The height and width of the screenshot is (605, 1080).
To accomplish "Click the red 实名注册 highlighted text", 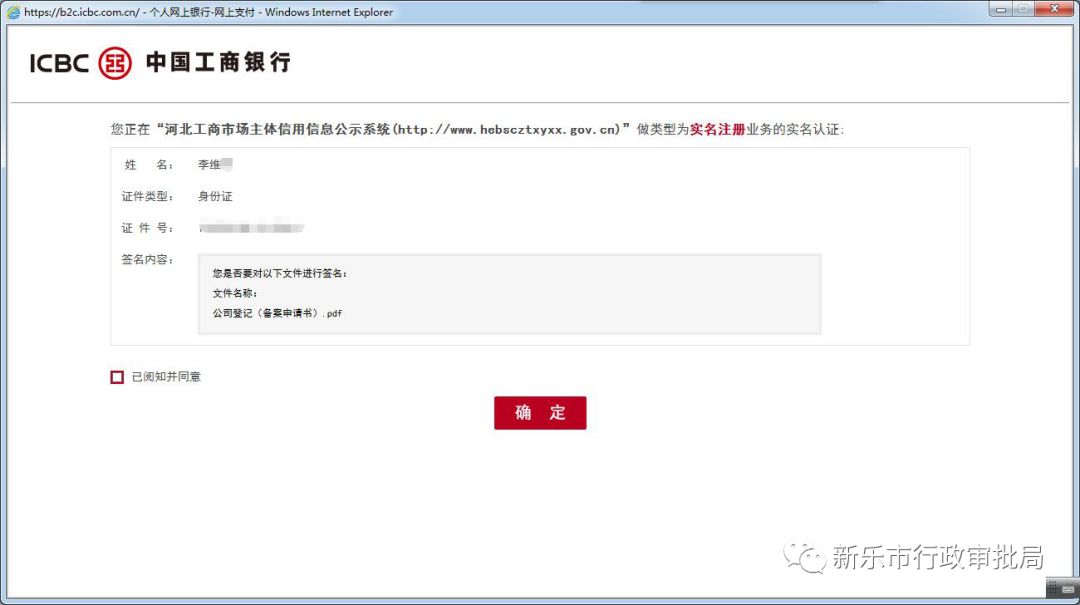I will pos(720,129).
